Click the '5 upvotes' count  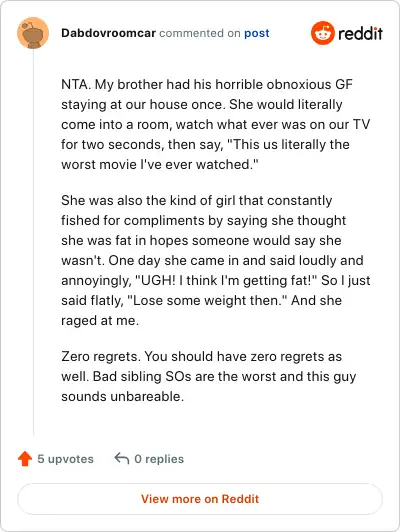coord(65,459)
